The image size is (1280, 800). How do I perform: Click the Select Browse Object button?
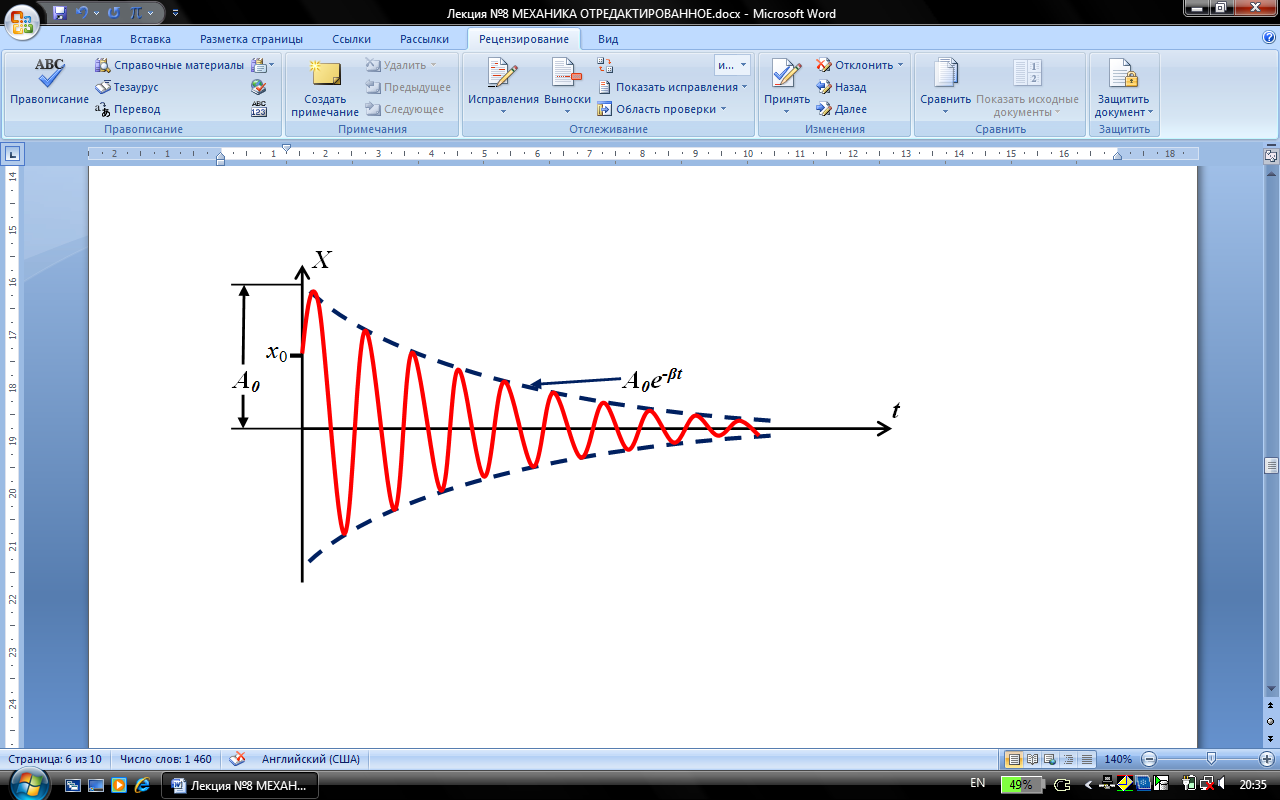pos(1271,721)
